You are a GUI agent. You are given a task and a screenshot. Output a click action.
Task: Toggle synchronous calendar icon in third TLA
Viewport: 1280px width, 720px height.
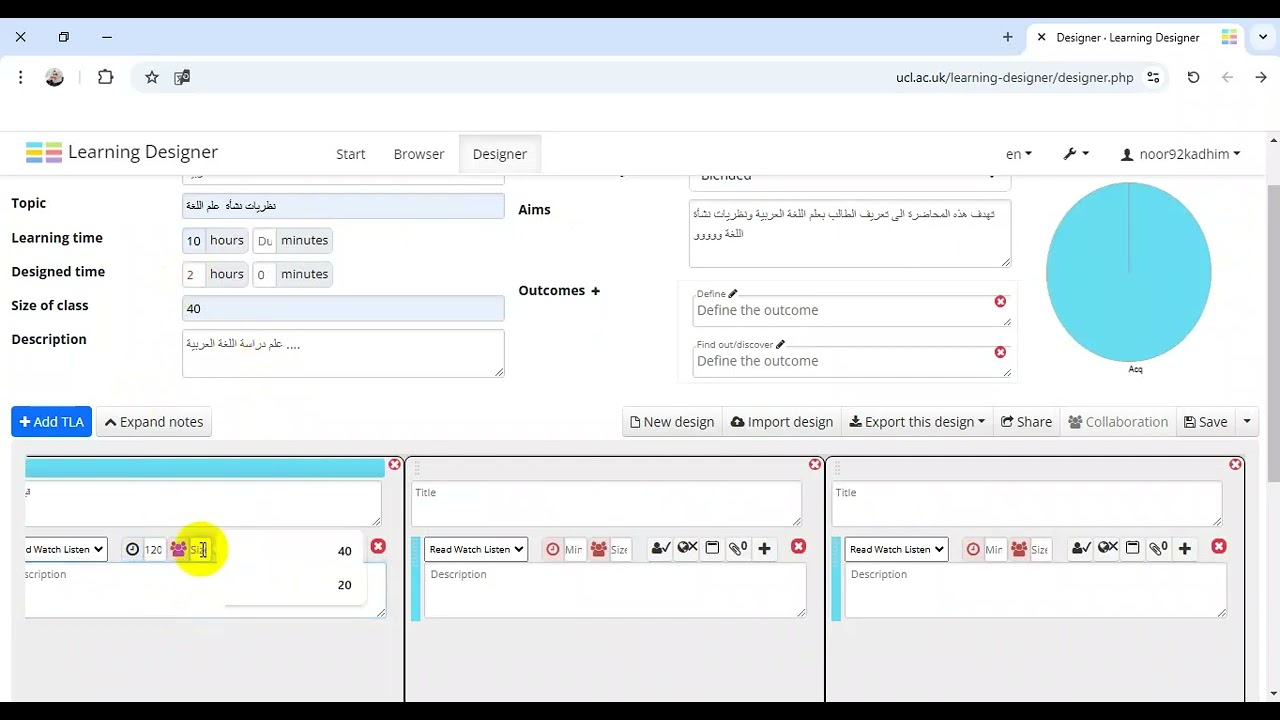pos(1132,548)
